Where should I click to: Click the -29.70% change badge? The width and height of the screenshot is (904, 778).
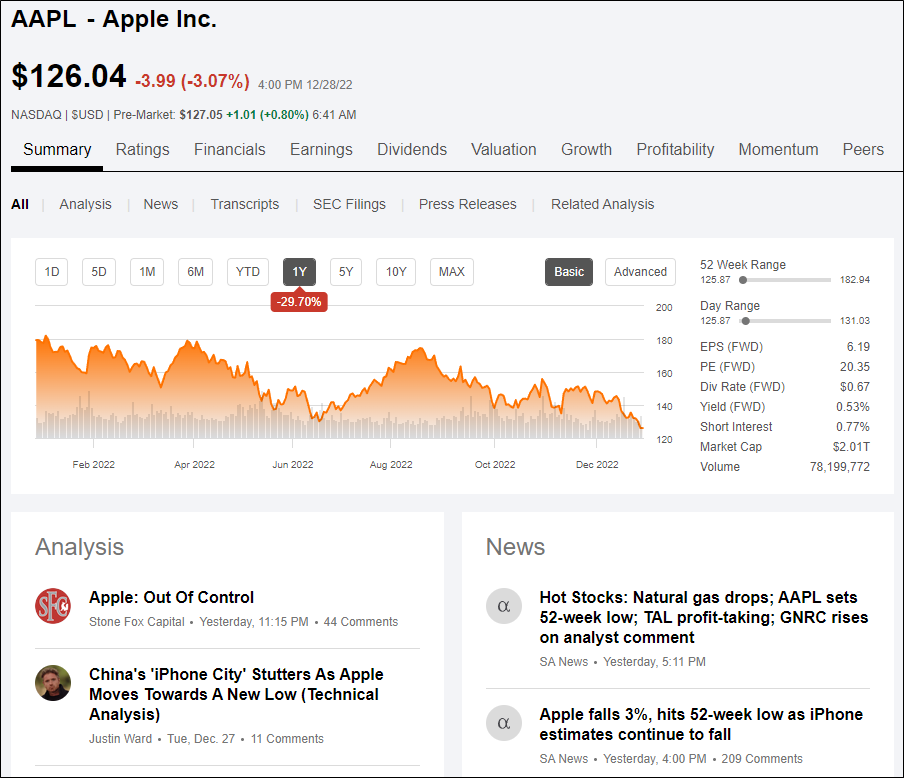pyautogui.click(x=299, y=302)
